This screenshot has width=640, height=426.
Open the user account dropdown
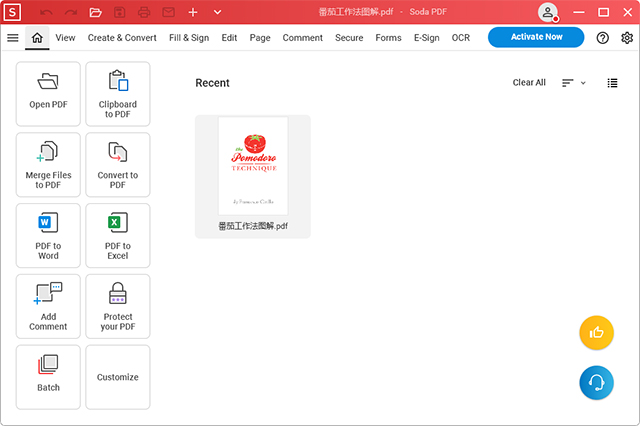pyautogui.click(x=550, y=12)
